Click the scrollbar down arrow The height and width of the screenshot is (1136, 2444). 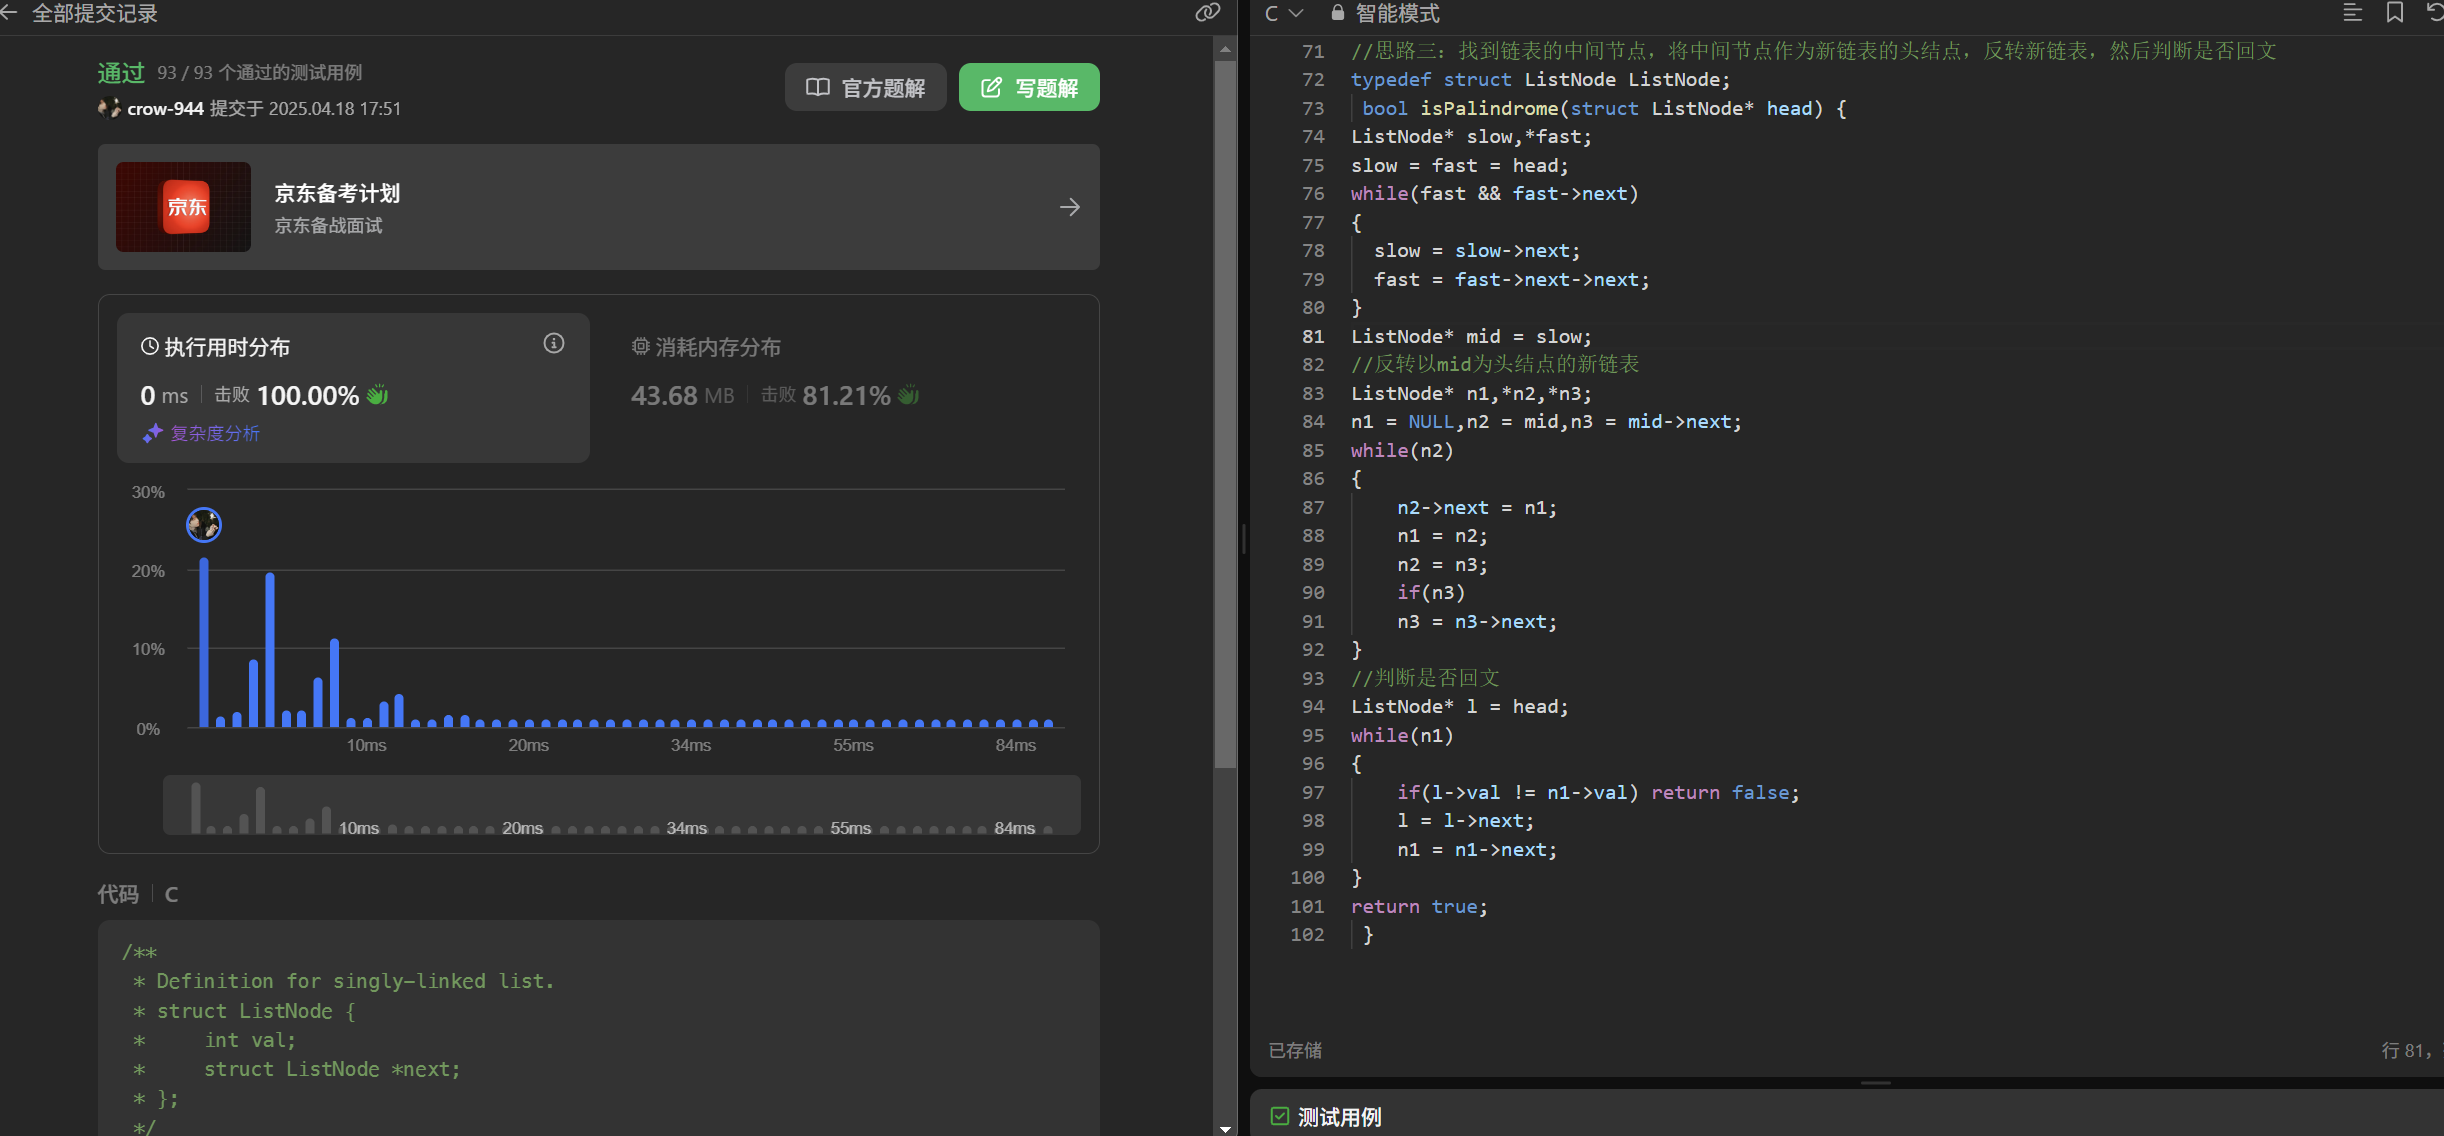point(1225,1128)
